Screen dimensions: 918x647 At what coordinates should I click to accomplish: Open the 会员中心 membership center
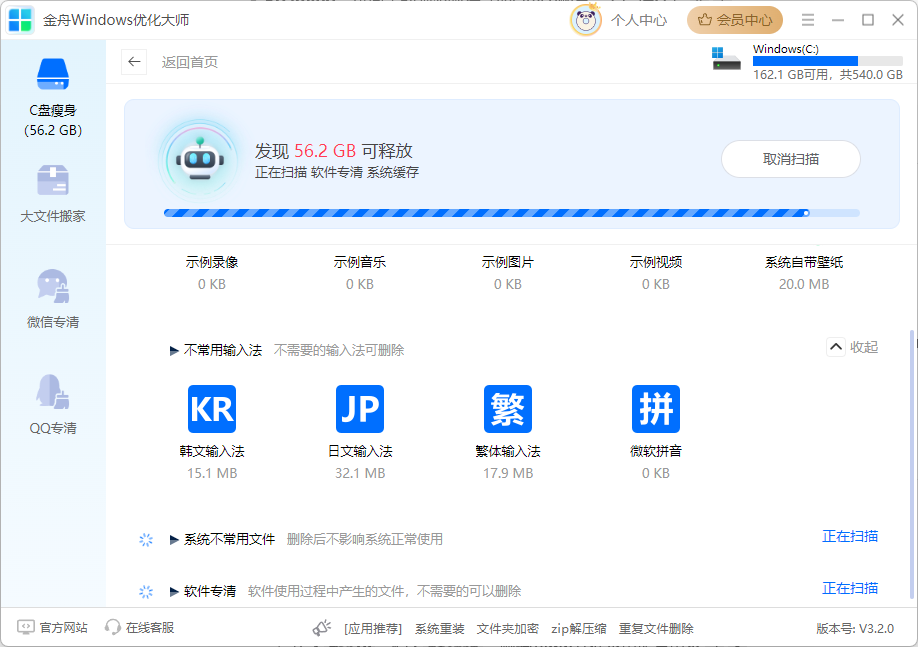[x=735, y=20]
